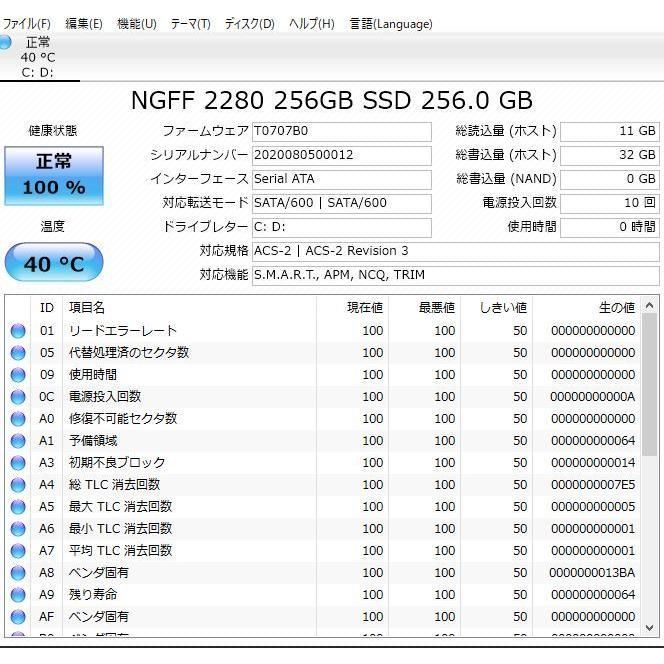Click the status orb for row AF ベンダ固有
Viewport: 664px width, 664px height.
tap(18, 617)
